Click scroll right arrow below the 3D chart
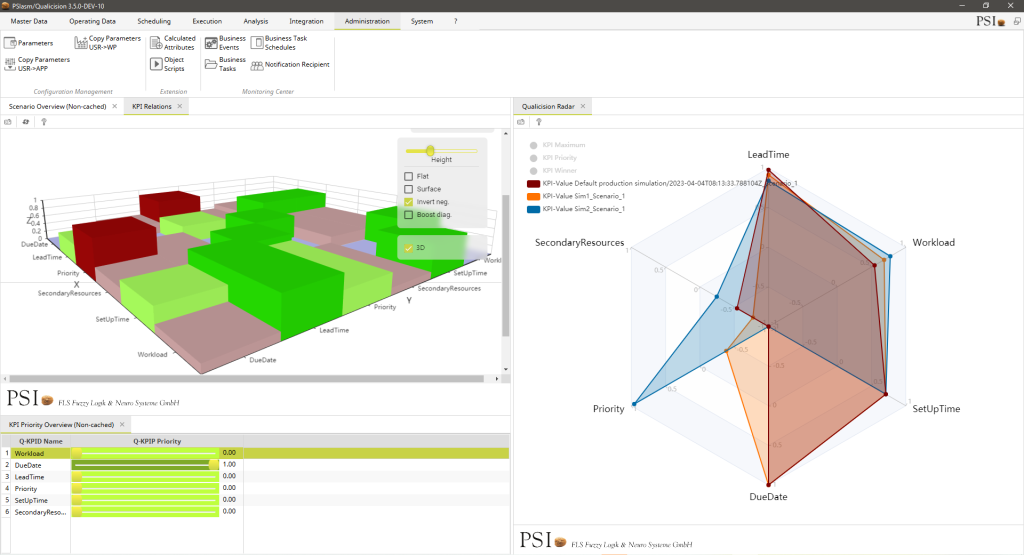 coord(497,379)
